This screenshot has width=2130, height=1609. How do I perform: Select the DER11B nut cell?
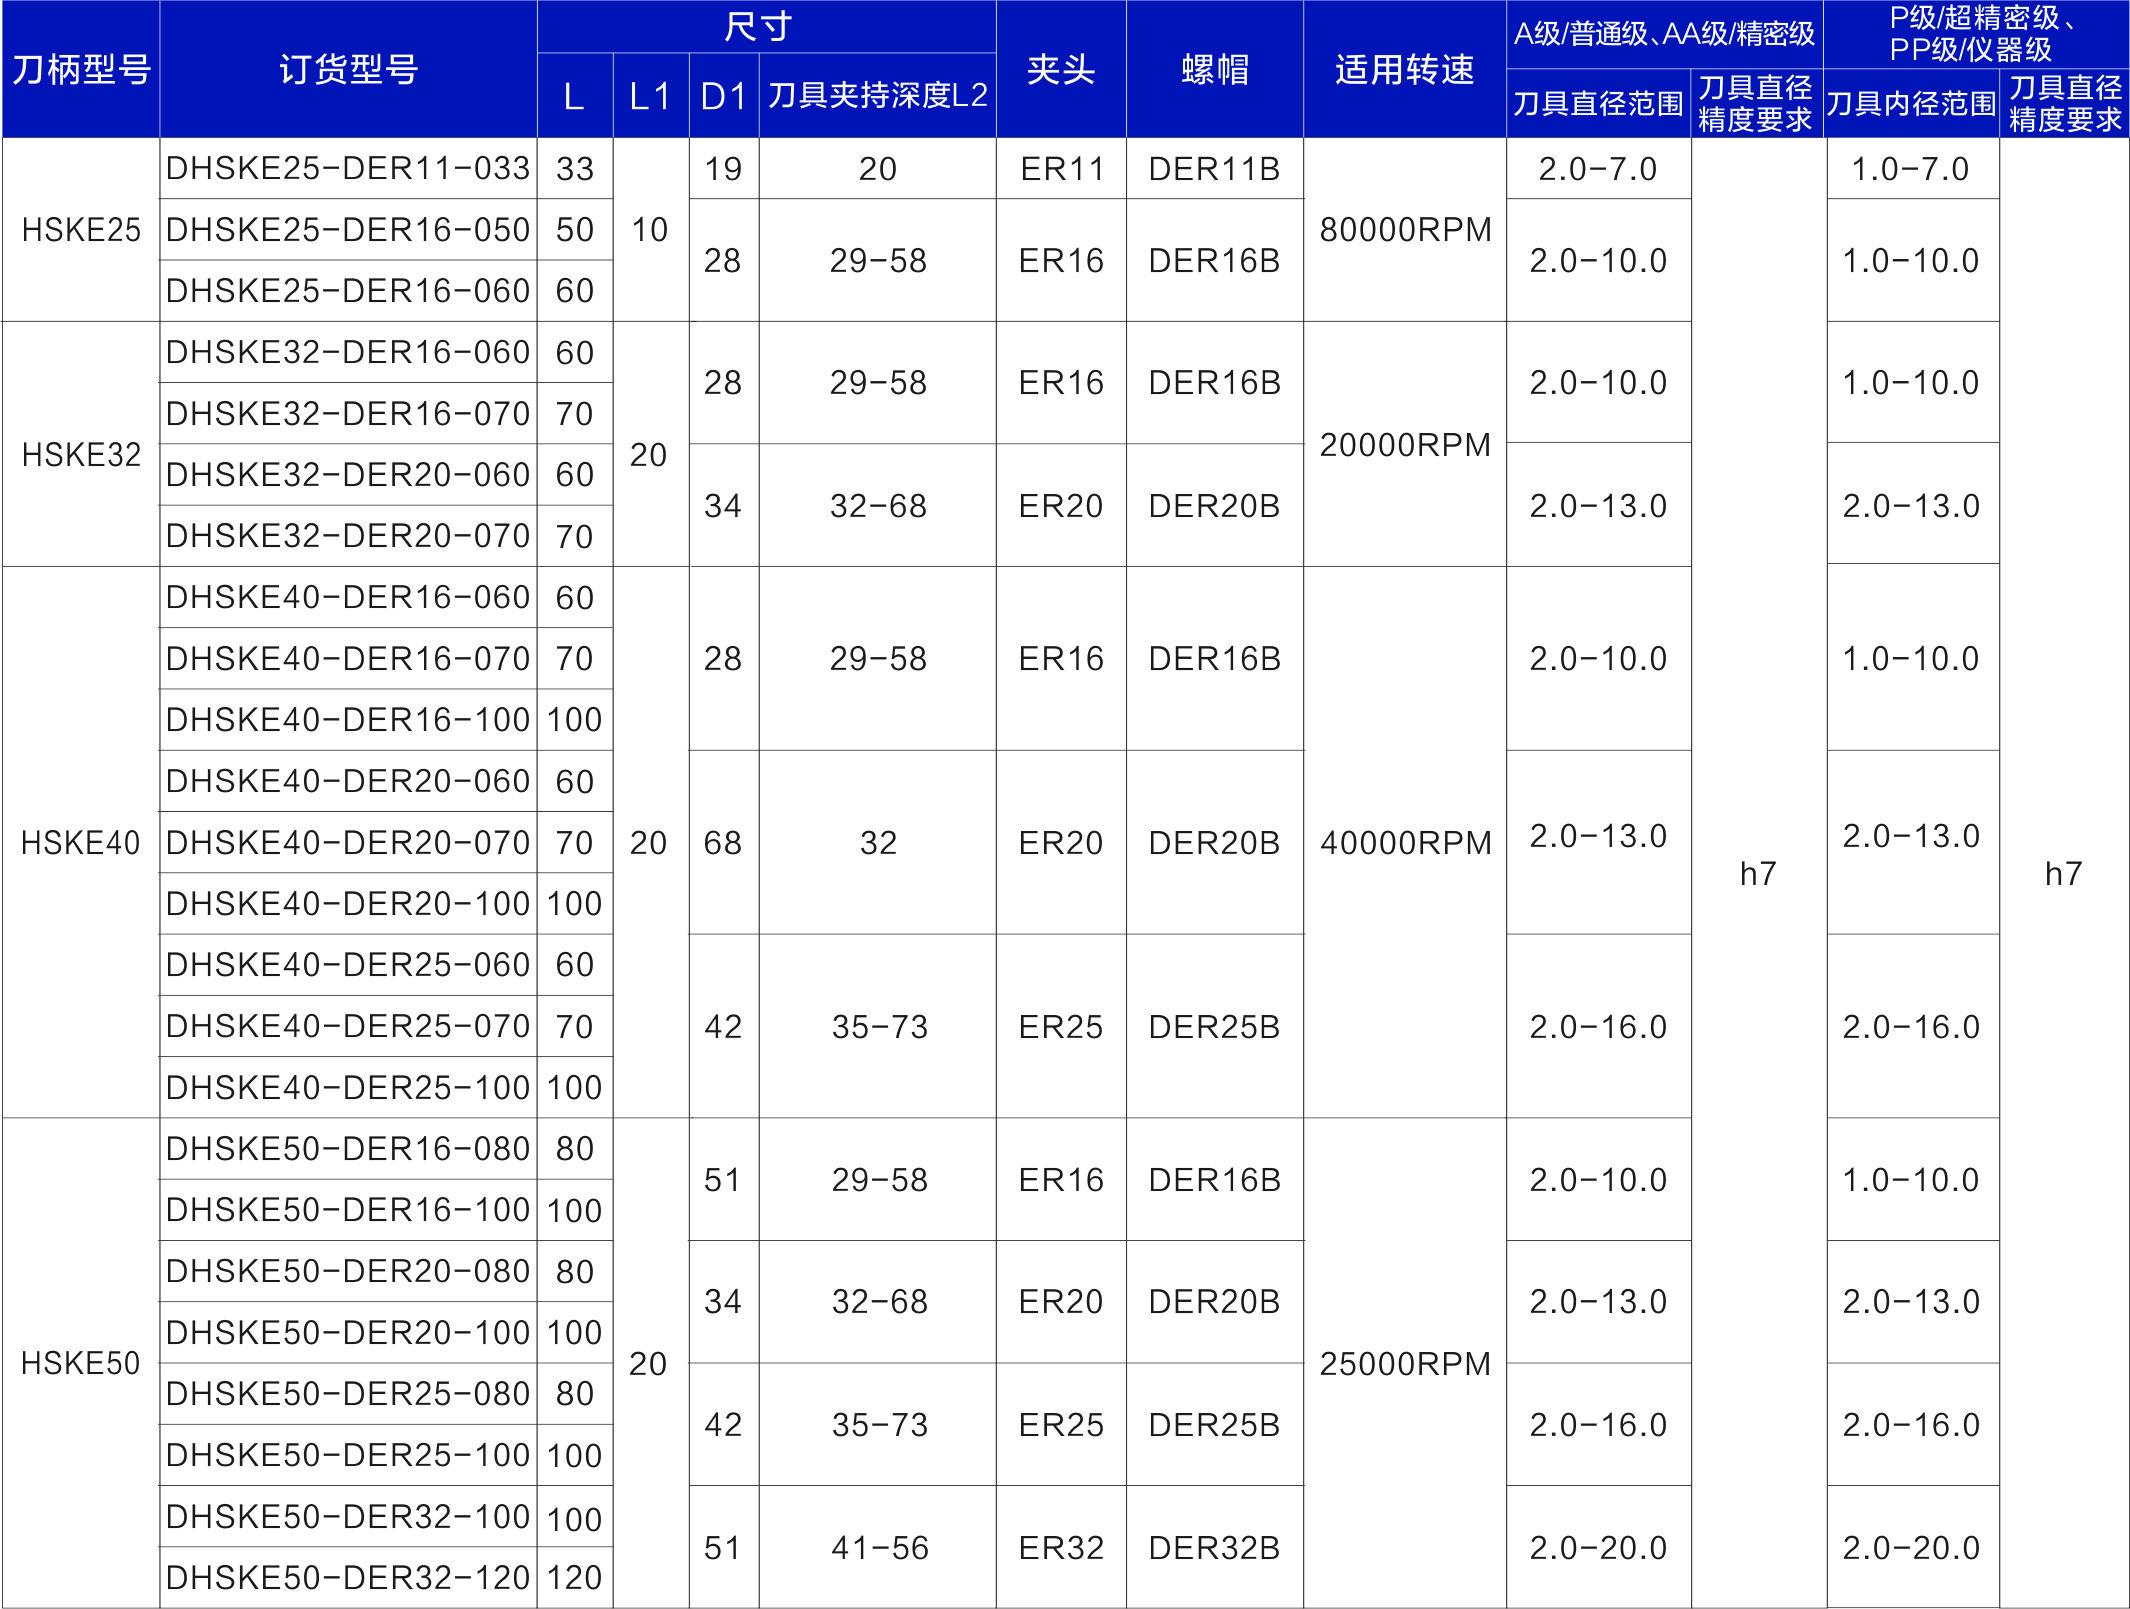(1214, 168)
